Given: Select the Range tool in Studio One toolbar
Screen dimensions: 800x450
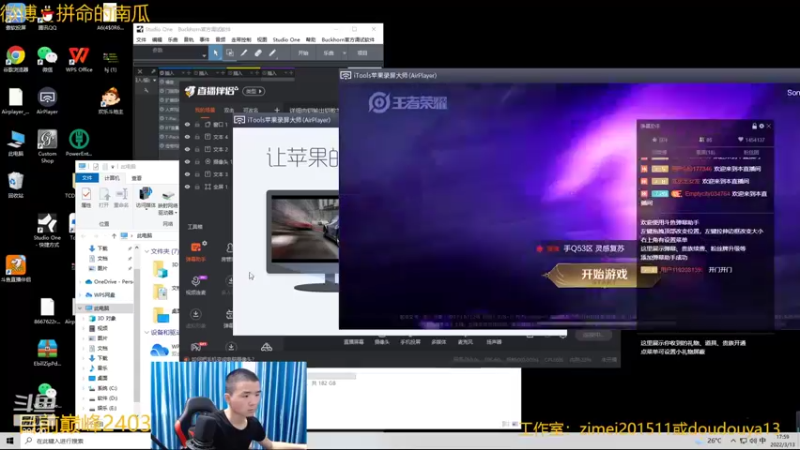Looking at the screenshot, I should pyautogui.click(x=230, y=53).
